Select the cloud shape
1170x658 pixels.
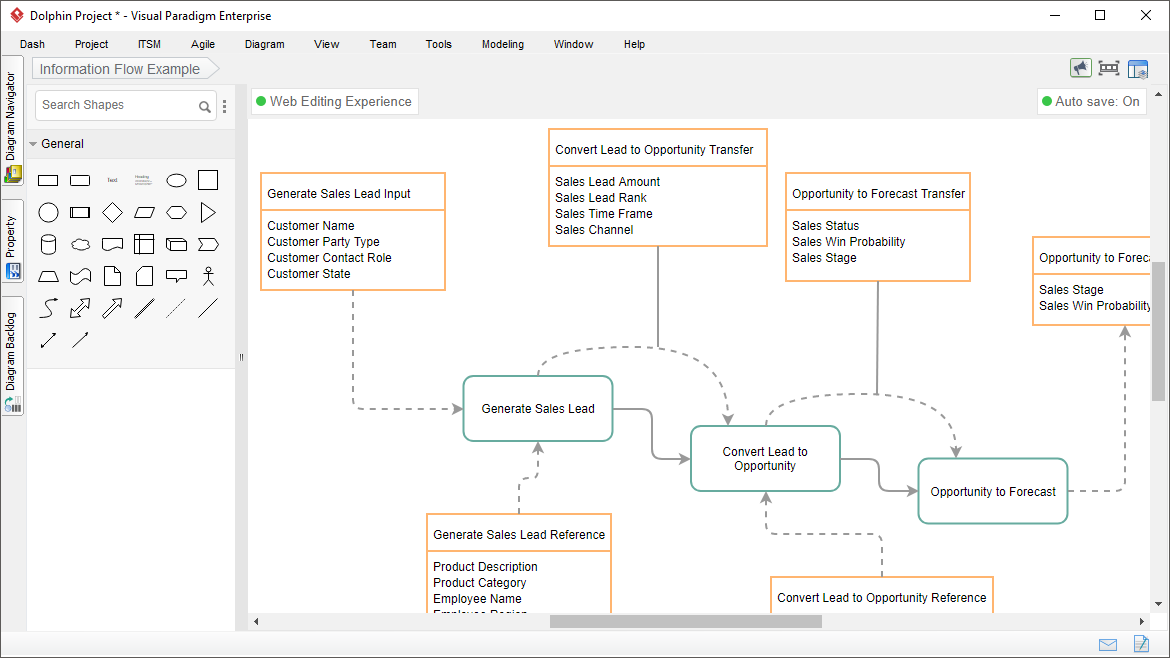[81, 245]
